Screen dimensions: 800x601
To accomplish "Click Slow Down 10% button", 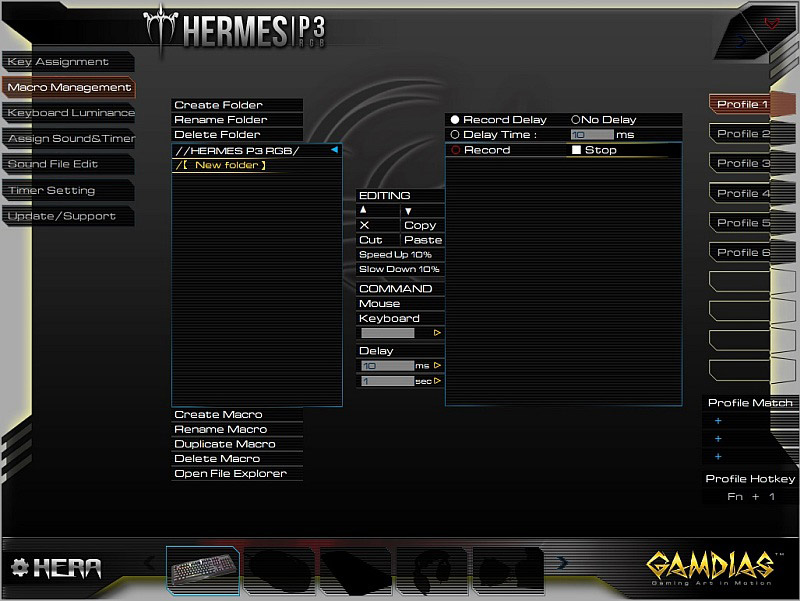I will click(400, 269).
